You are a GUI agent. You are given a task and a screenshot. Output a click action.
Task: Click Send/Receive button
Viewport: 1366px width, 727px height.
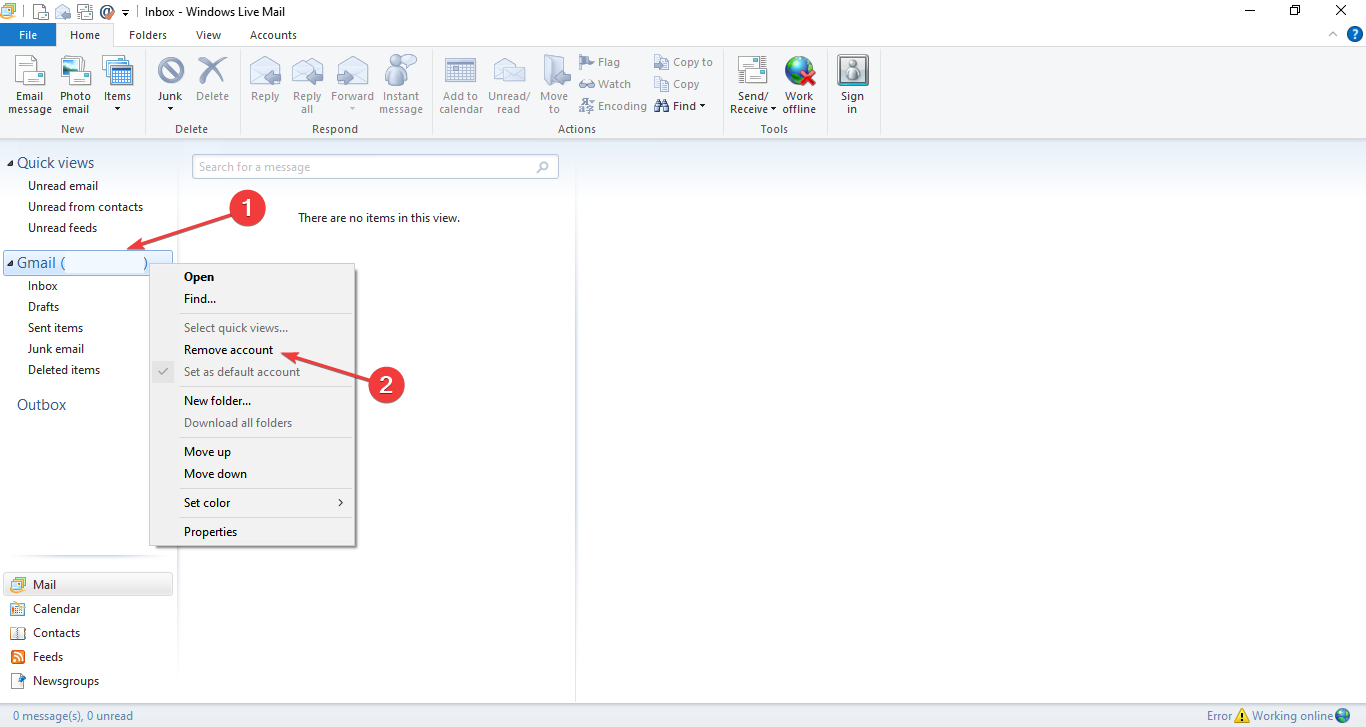[753, 85]
